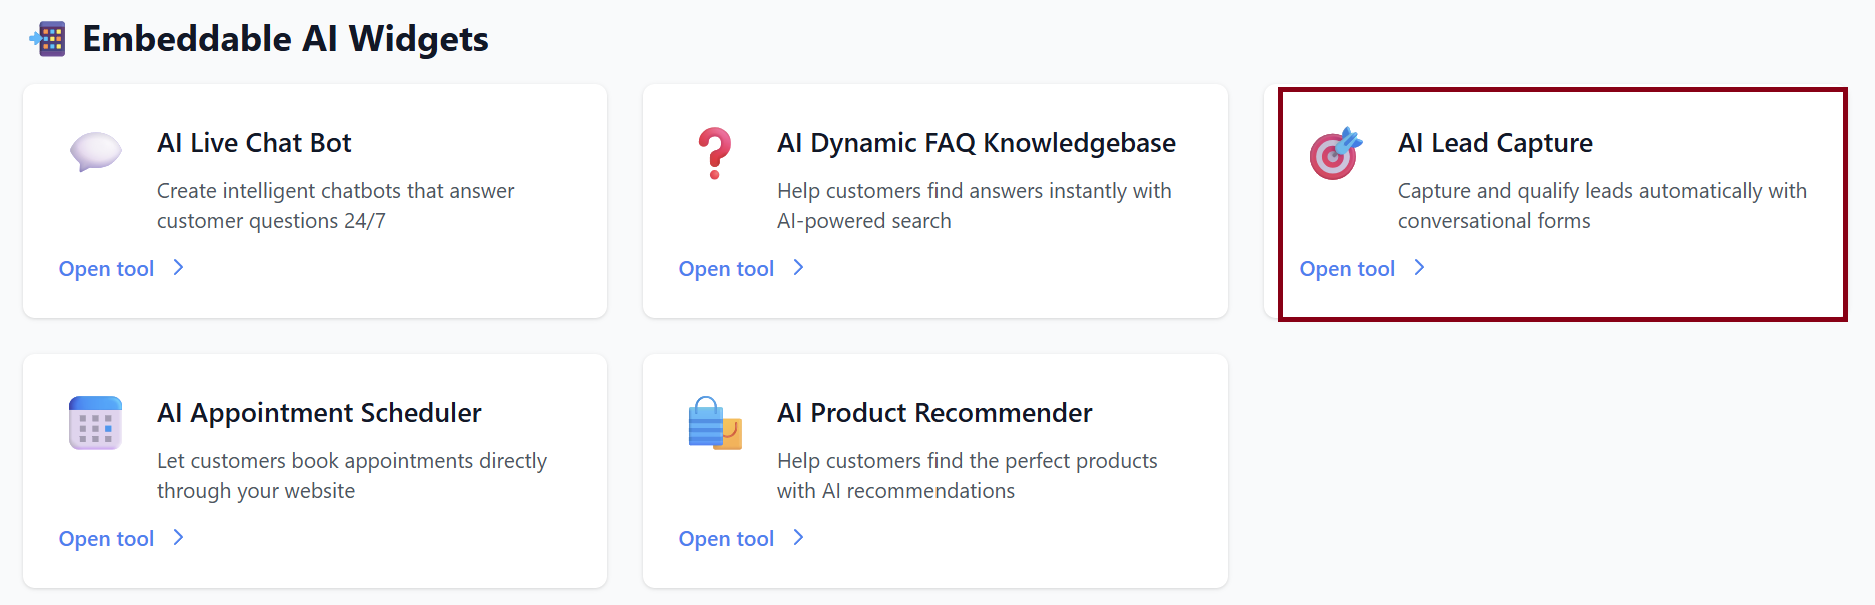Click the Embeddable AI Widgets header icon
The height and width of the screenshot is (605, 1875).
pyautogui.click(x=48, y=39)
